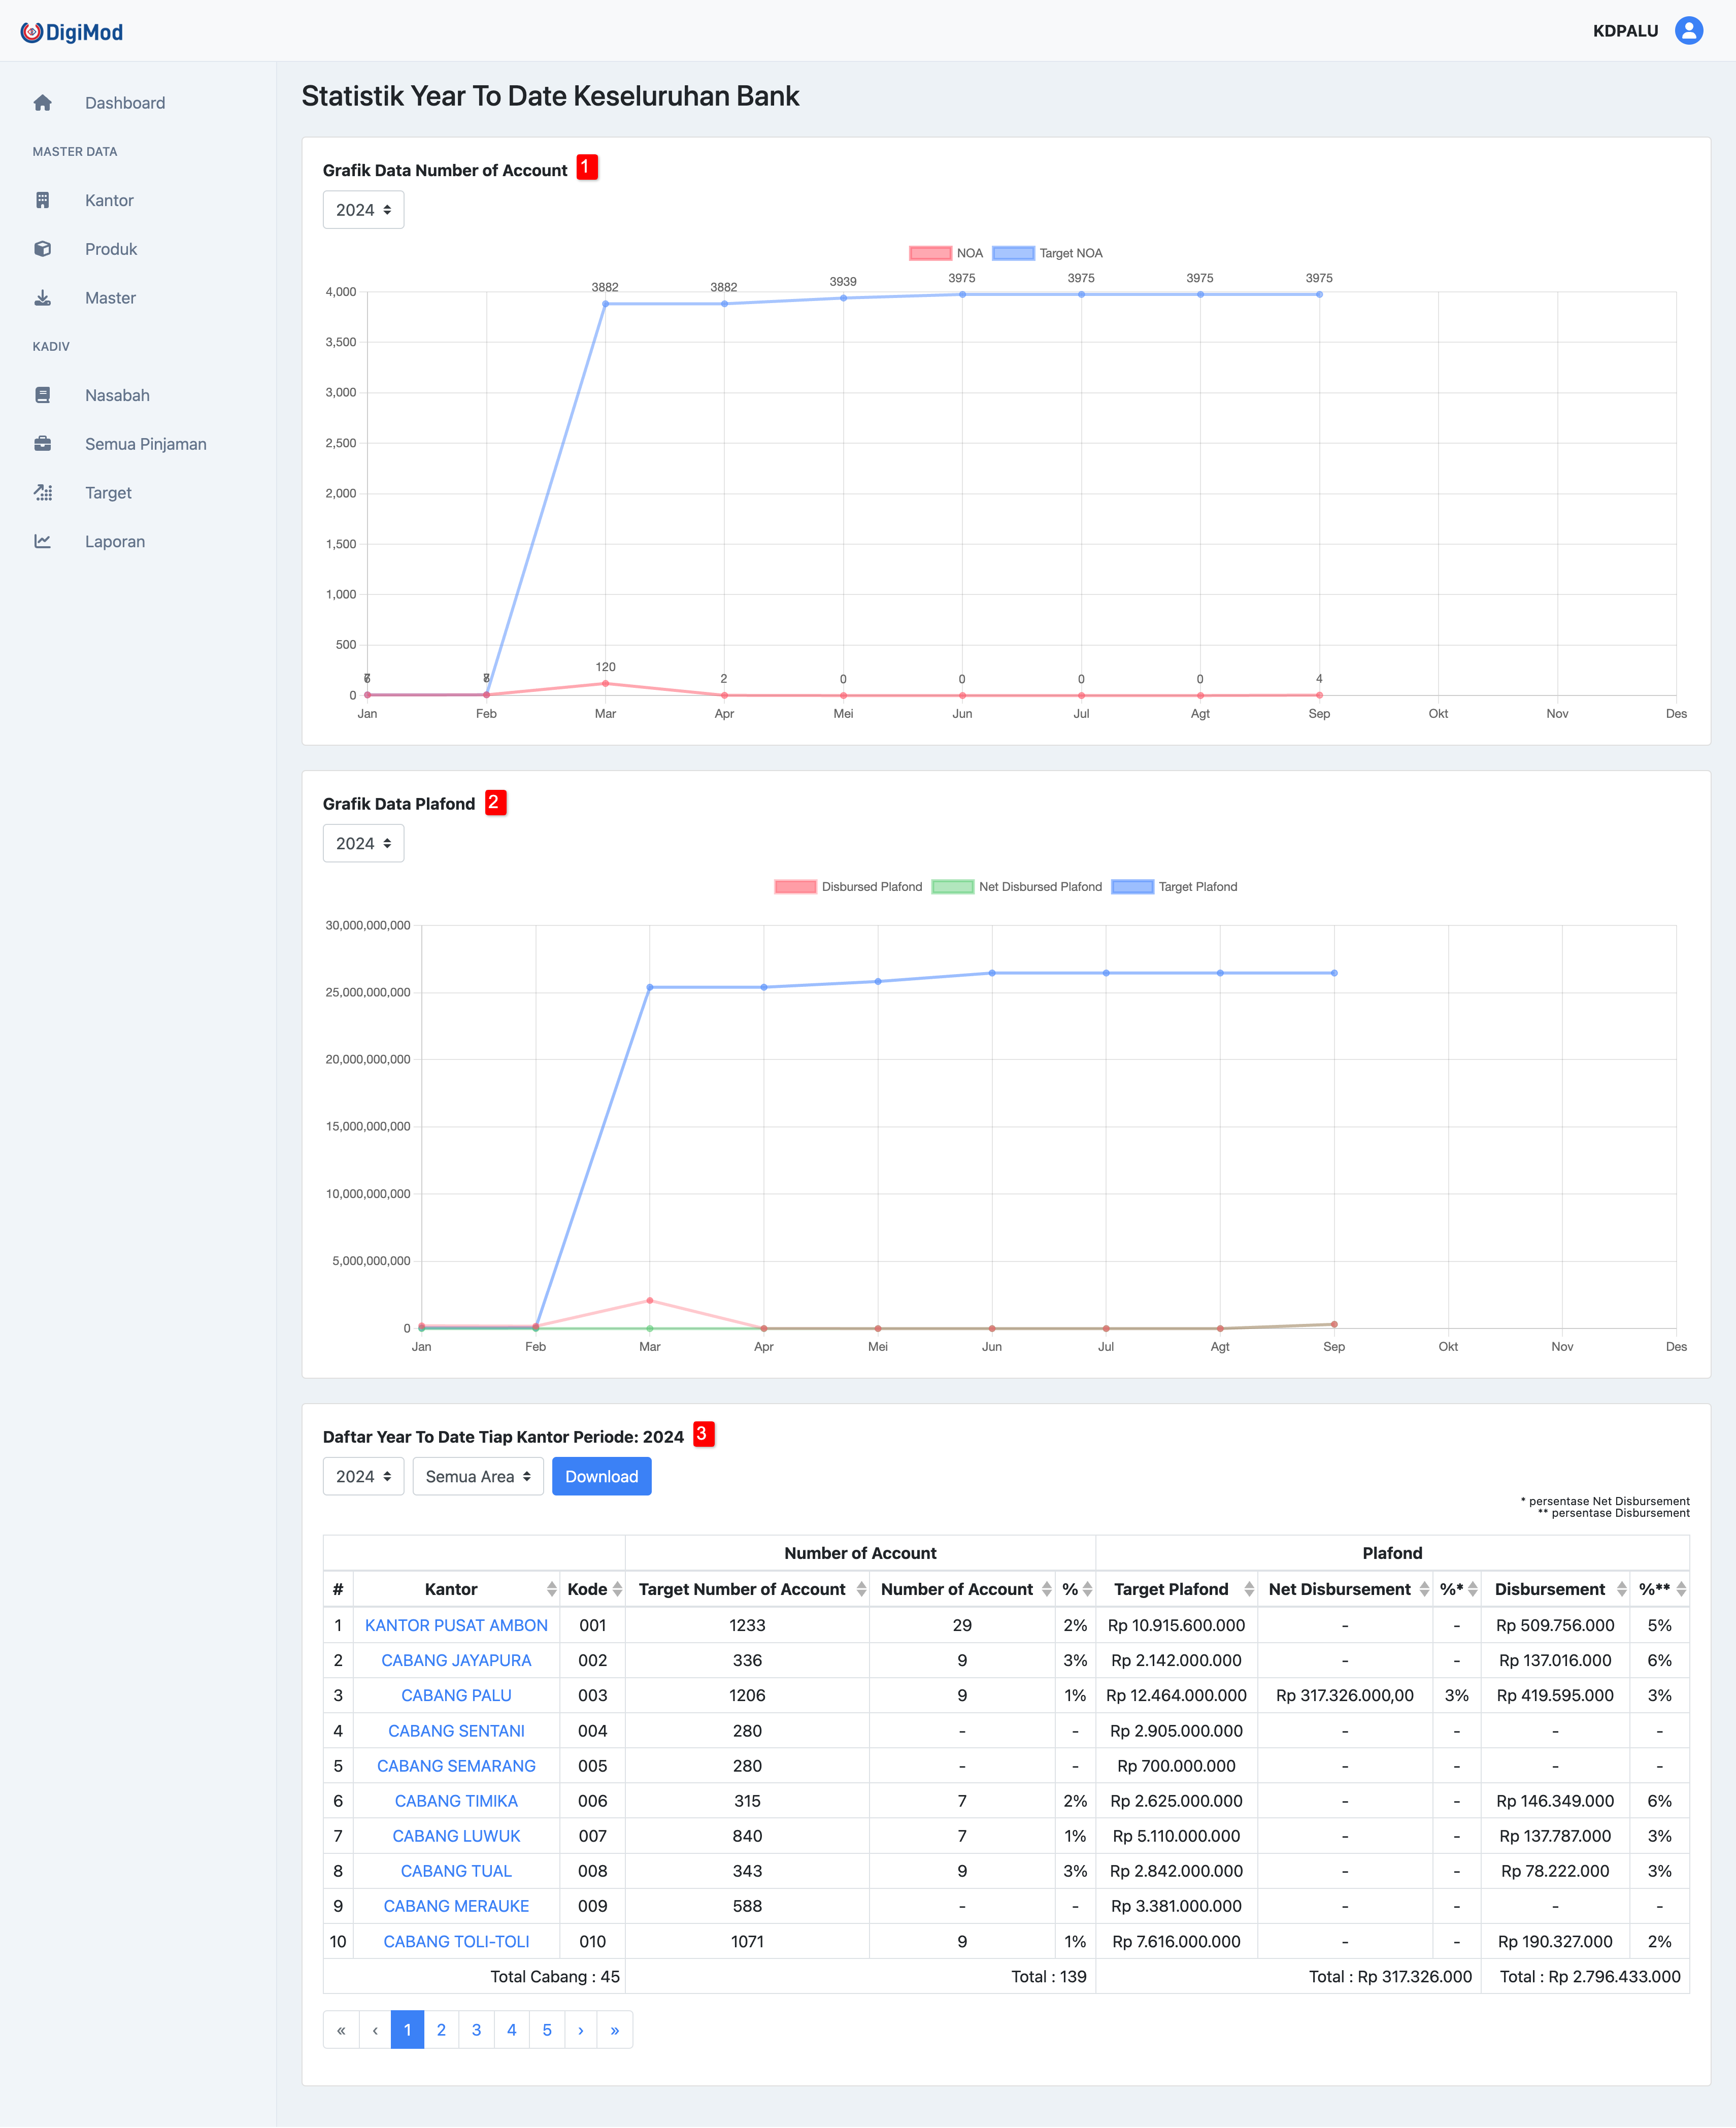Open year dropdown in Plafond chart
The image size is (1736, 2128).
pyautogui.click(x=363, y=843)
